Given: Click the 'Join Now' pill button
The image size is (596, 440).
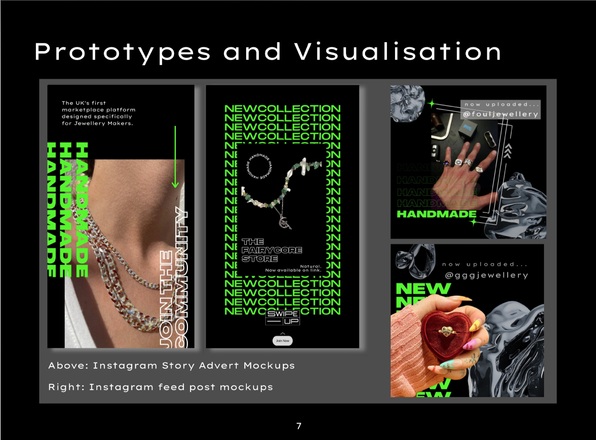Looking at the screenshot, I should click(x=283, y=341).
